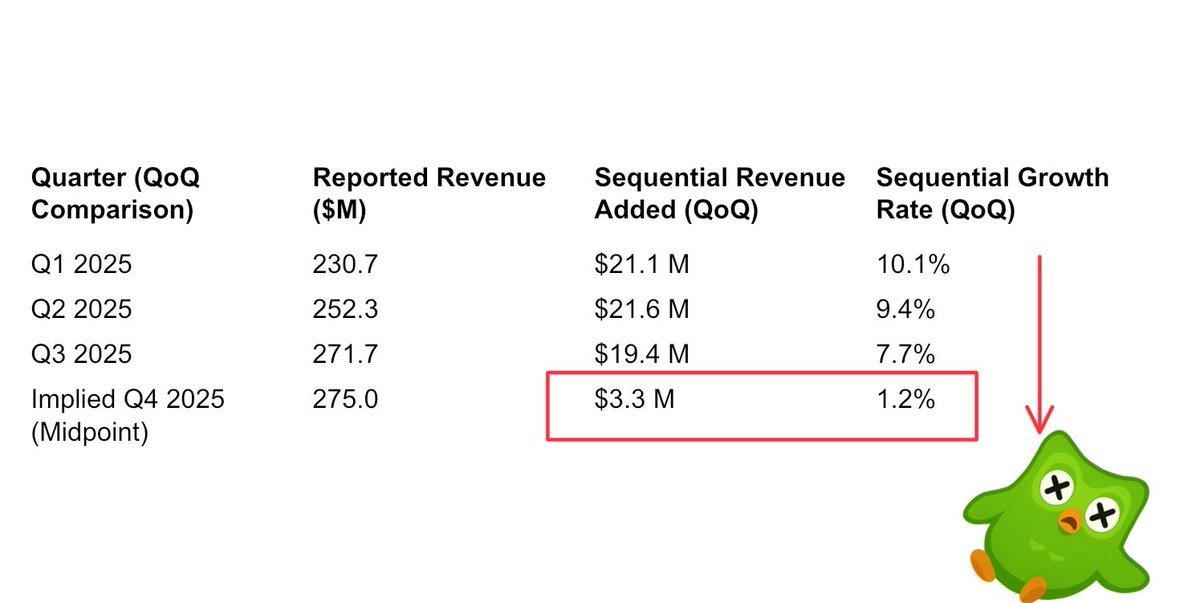Select the highlighted $3.3 M value
This screenshot has width=1200, height=603.
coord(635,400)
